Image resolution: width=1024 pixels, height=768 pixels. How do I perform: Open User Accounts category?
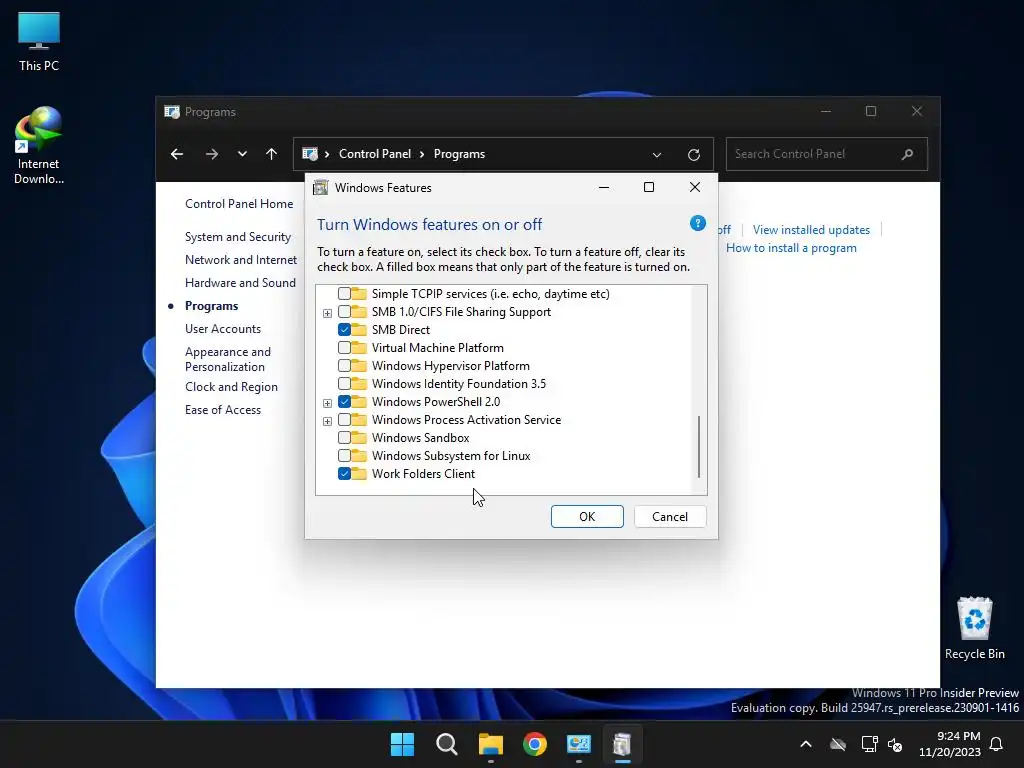pos(223,328)
